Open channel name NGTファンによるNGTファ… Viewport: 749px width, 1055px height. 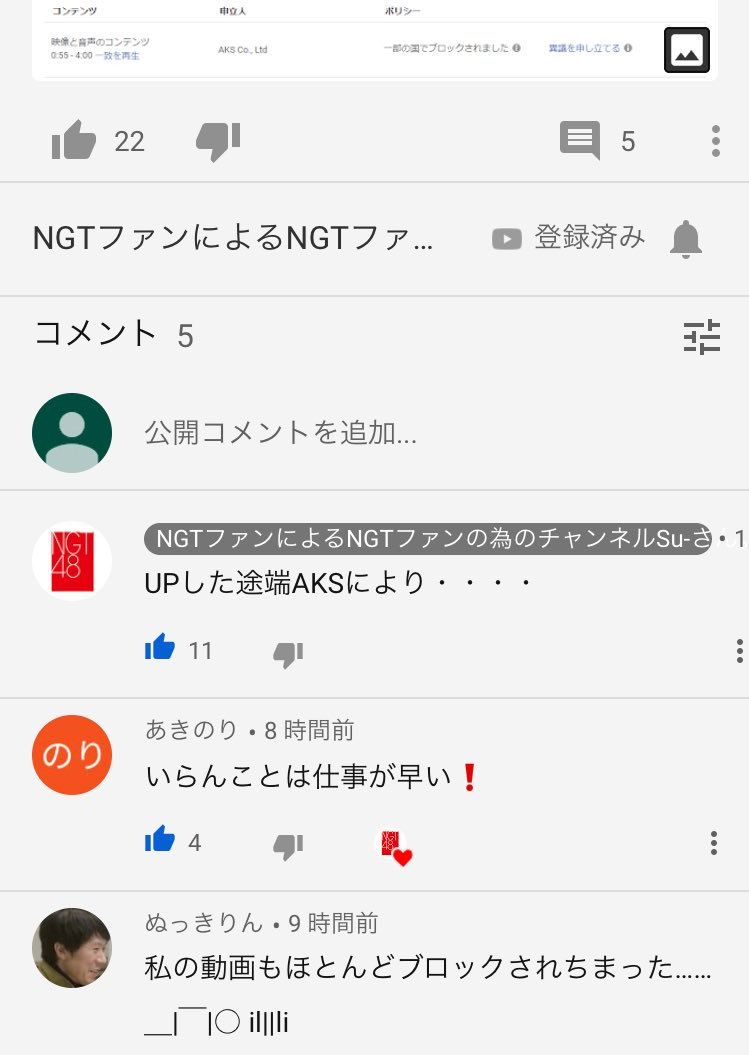[233, 238]
